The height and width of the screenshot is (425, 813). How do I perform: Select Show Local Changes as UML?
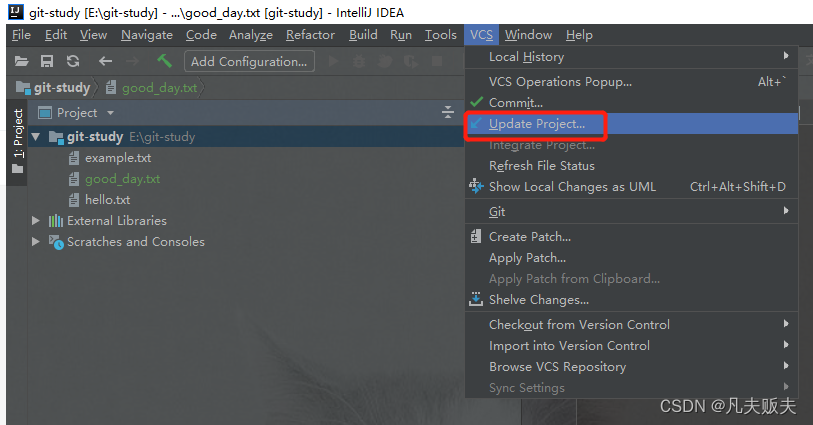tap(631, 187)
